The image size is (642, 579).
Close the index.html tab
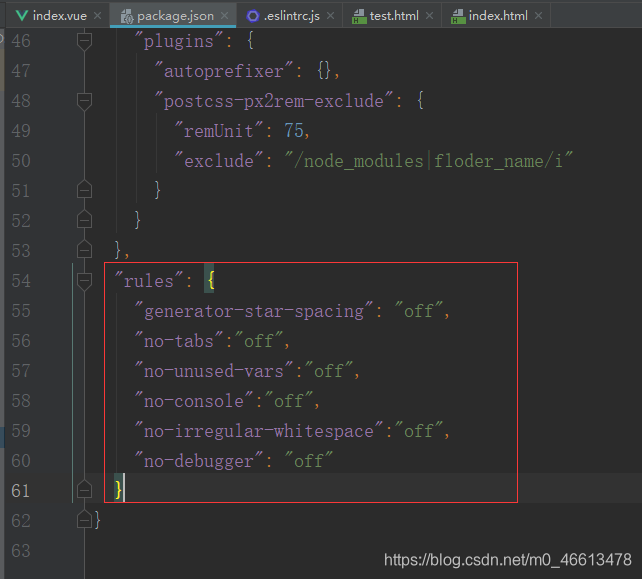[x=538, y=16]
